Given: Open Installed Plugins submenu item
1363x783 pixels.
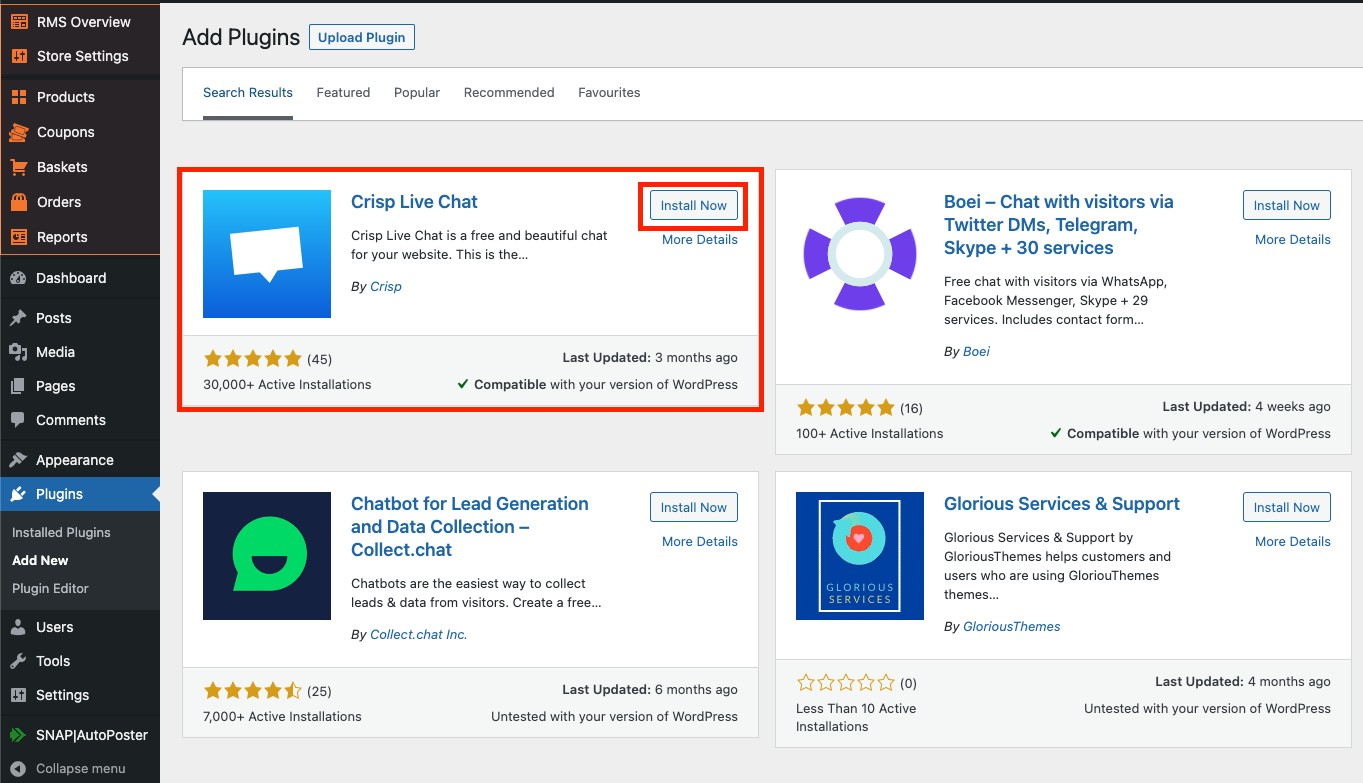Looking at the screenshot, I should point(61,533).
